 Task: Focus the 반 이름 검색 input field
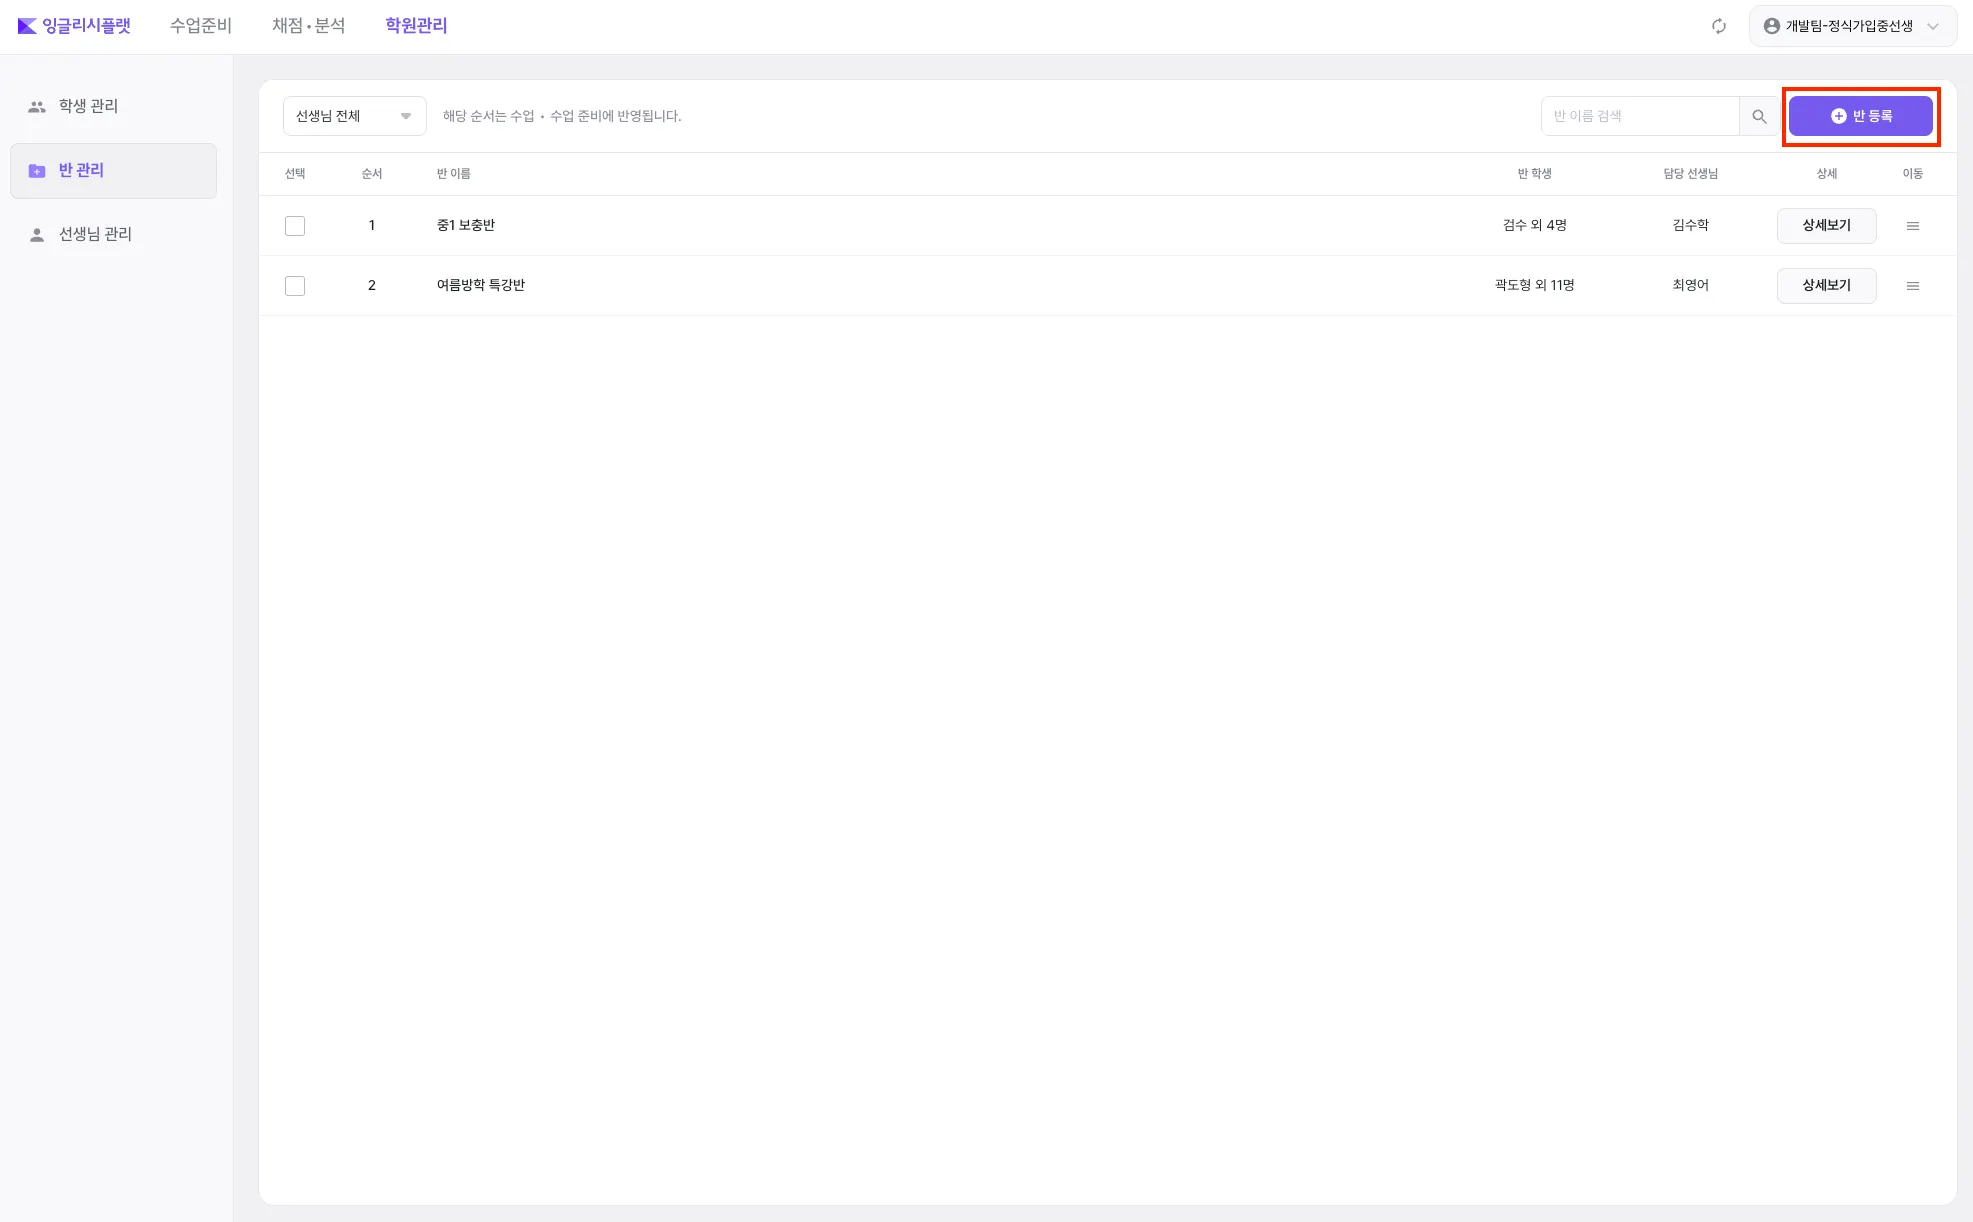tap(1640, 116)
